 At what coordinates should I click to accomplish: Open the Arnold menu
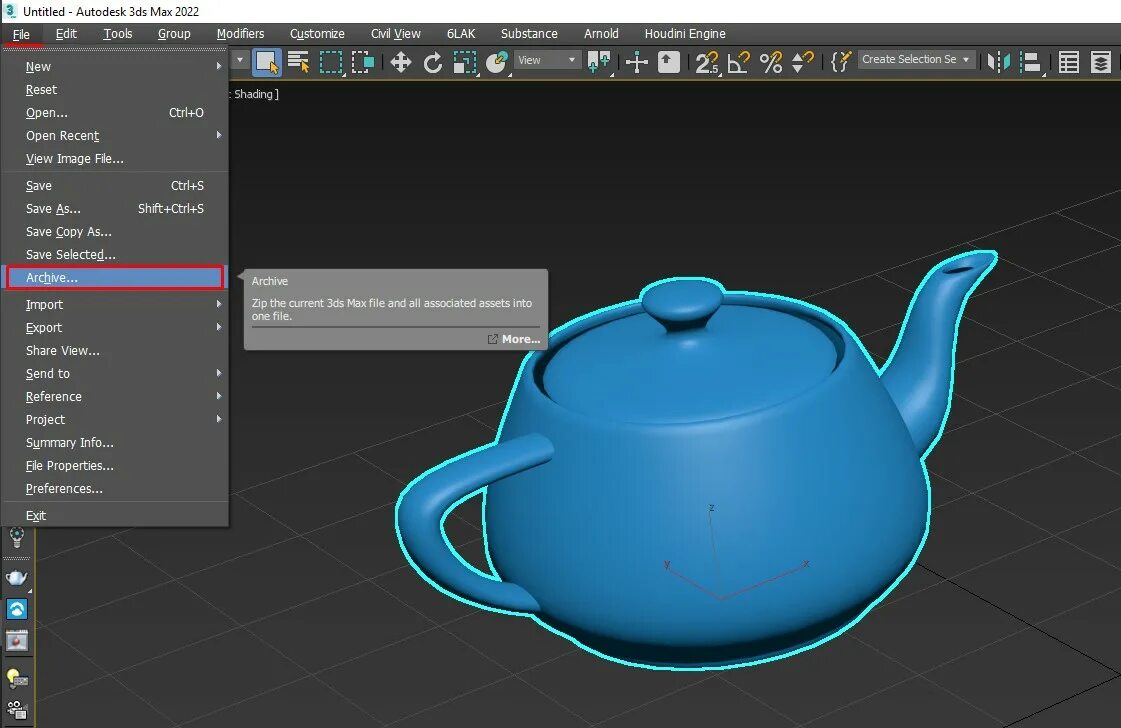pyautogui.click(x=601, y=34)
